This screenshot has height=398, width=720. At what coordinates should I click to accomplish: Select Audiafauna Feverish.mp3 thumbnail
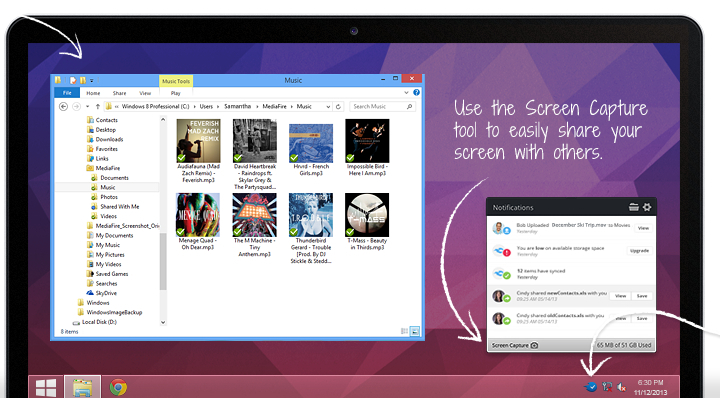coord(198,140)
